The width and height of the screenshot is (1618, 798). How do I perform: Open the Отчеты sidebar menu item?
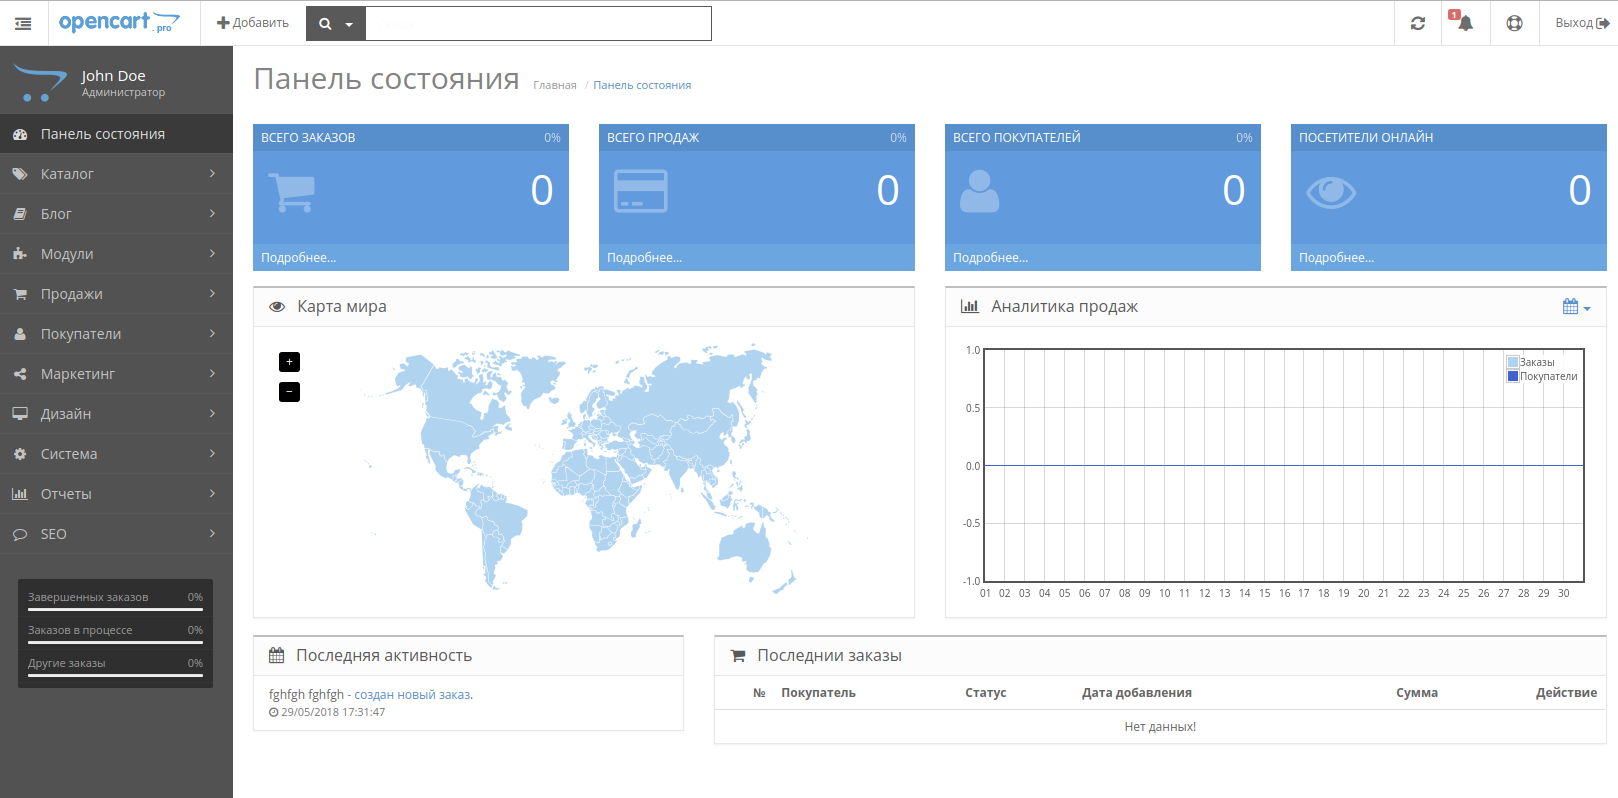116,494
